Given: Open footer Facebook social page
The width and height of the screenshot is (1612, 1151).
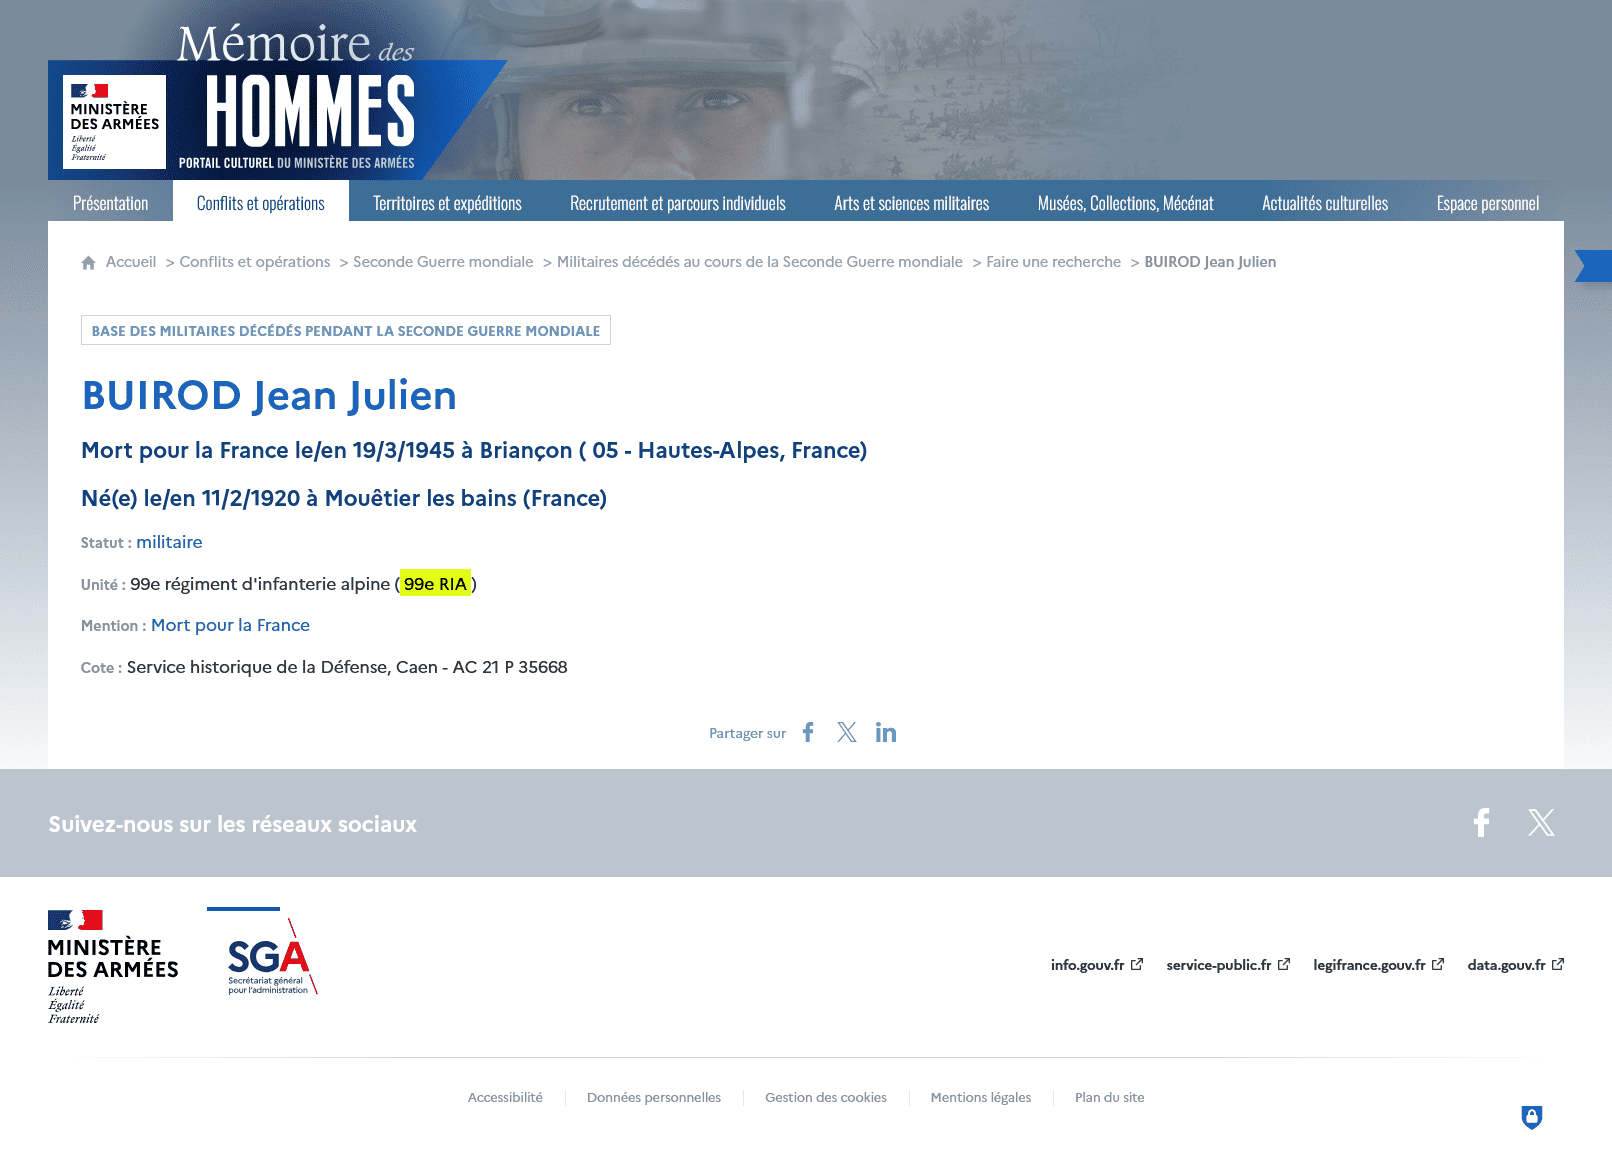Looking at the screenshot, I should (x=1481, y=822).
